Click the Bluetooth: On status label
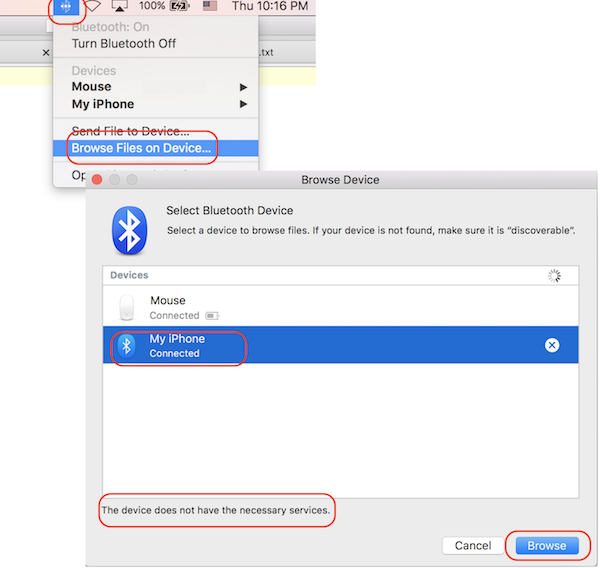The height and width of the screenshot is (568, 600). tap(110, 27)
